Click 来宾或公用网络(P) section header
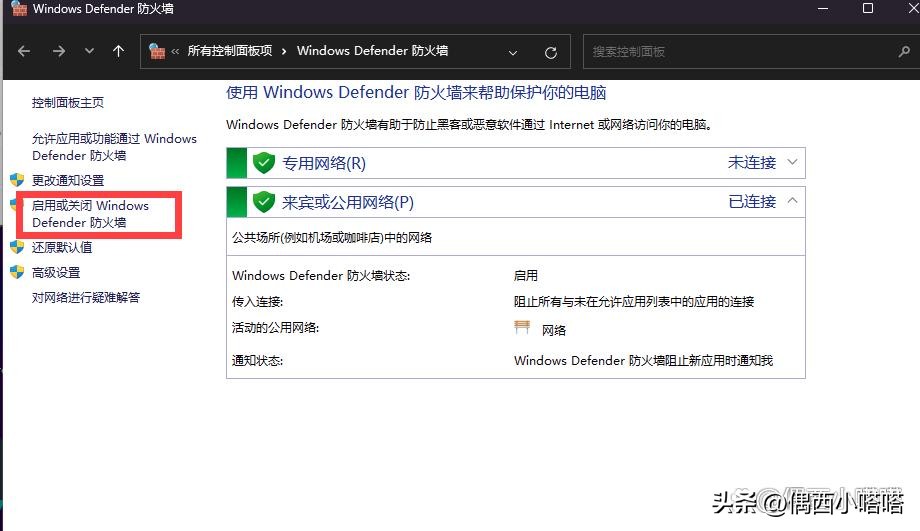Viewport: 920px width, 531px height. 516,202
